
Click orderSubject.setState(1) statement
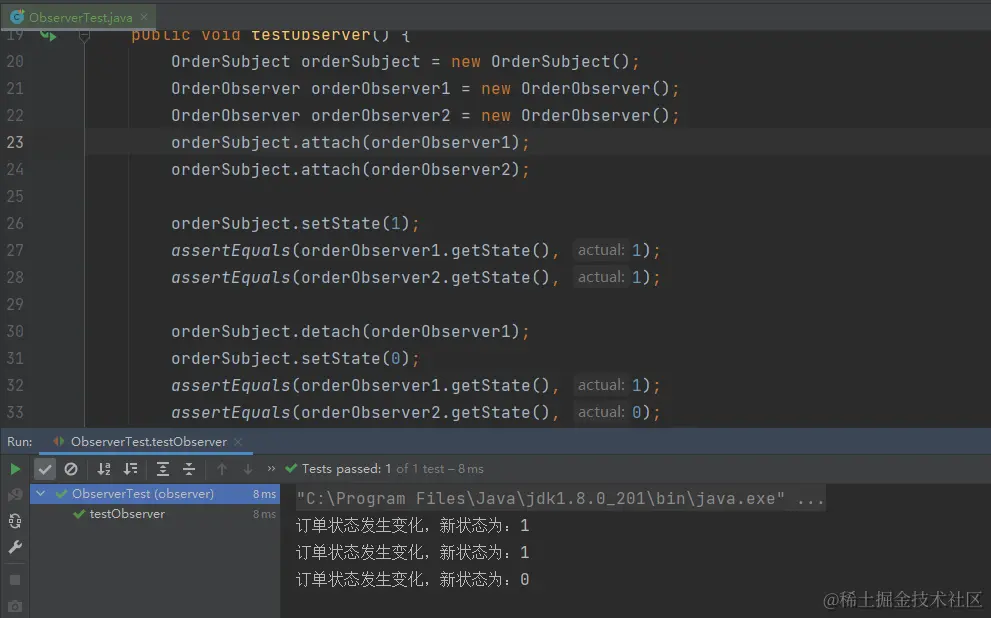pyautogui.click(x=295, y=224)
